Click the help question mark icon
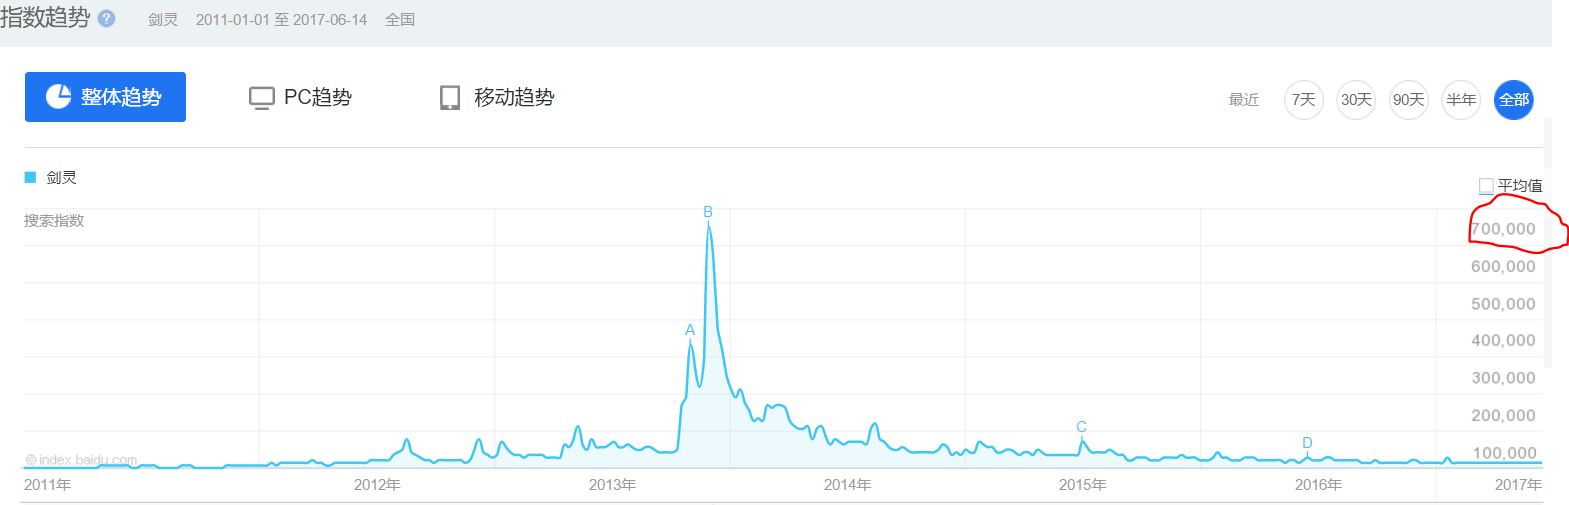The width and height of the screenshot is (1569, 505). [108, 19]
